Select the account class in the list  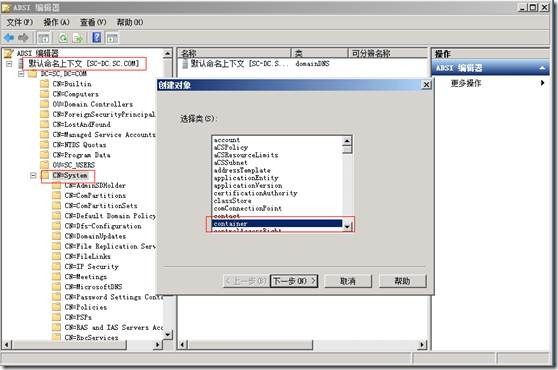277,140
